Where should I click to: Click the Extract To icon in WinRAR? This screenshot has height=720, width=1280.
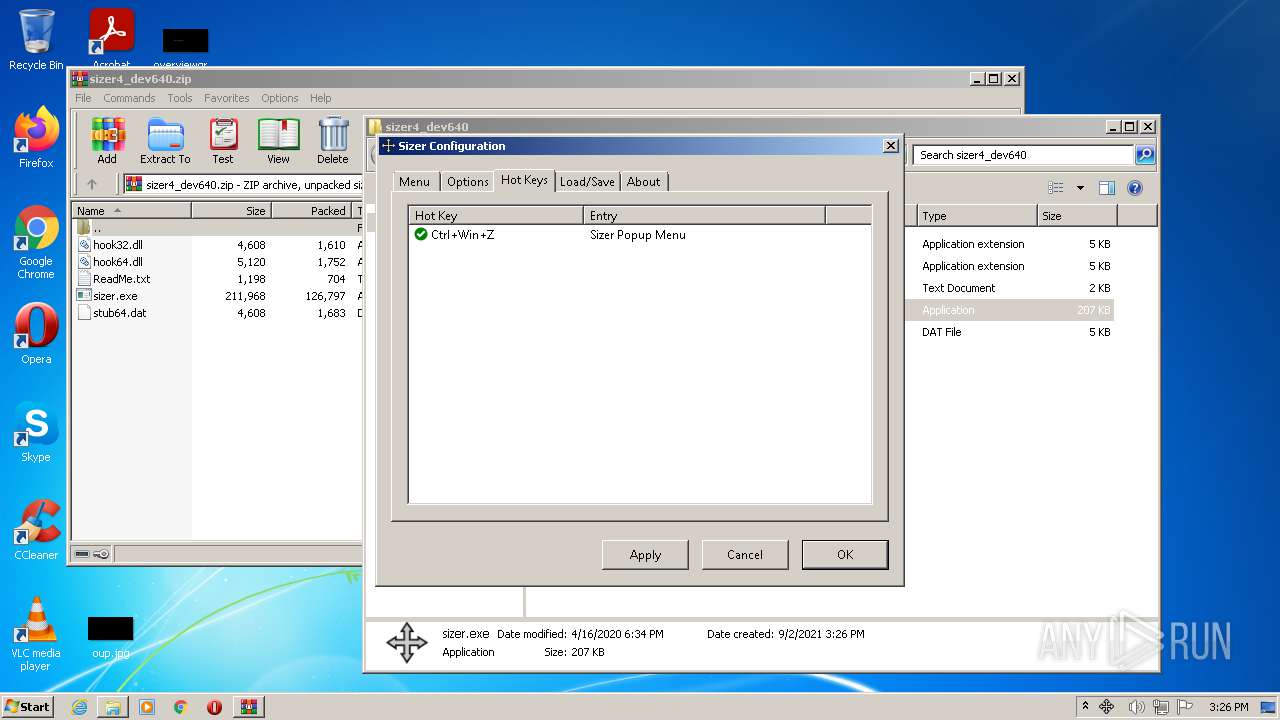(165, 141)
